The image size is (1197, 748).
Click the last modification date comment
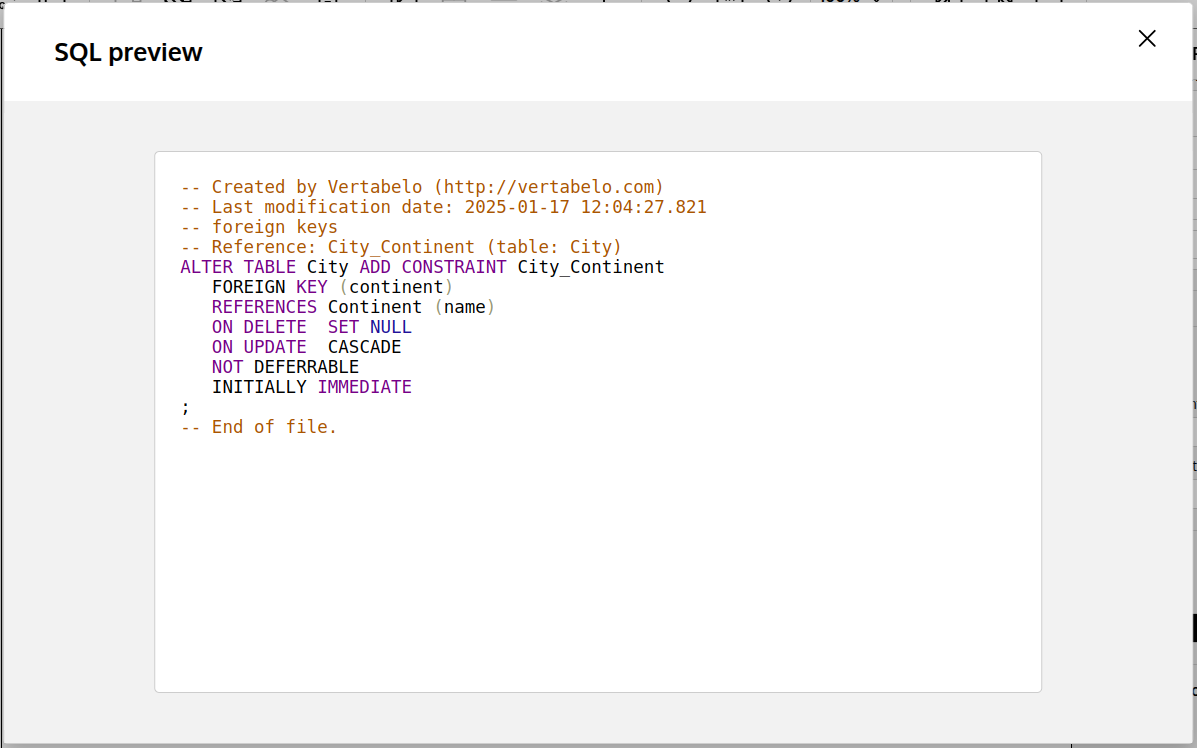tap(443, 207)
